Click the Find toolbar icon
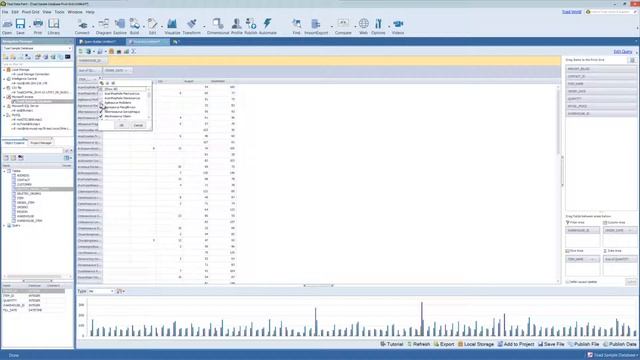This screenshot has height=360, width=640. pyautogui.click(x=296, y=27)
